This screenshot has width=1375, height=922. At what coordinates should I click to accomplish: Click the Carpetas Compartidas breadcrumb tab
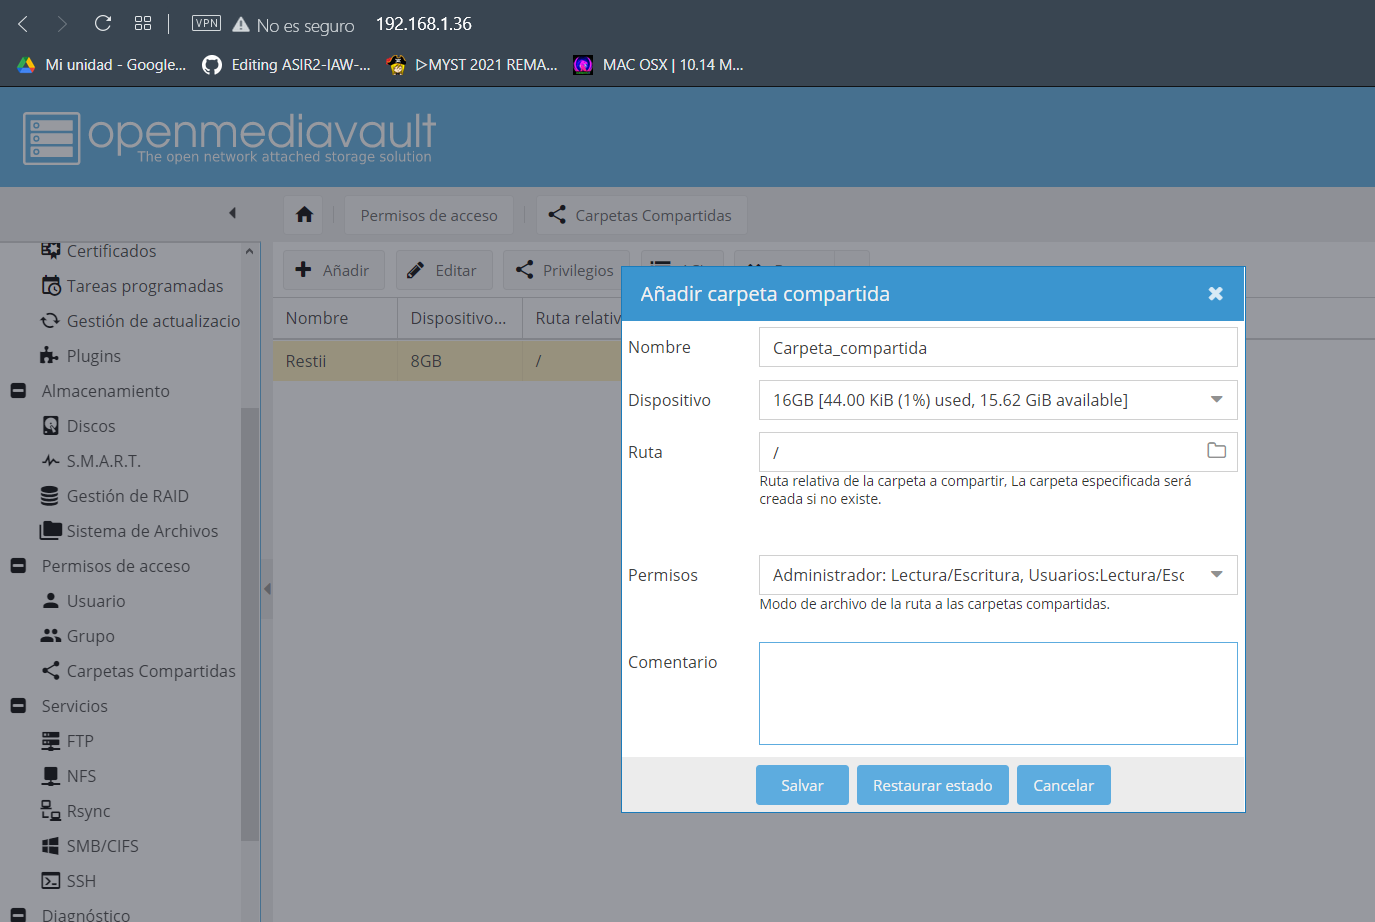[x=642, y=215]
